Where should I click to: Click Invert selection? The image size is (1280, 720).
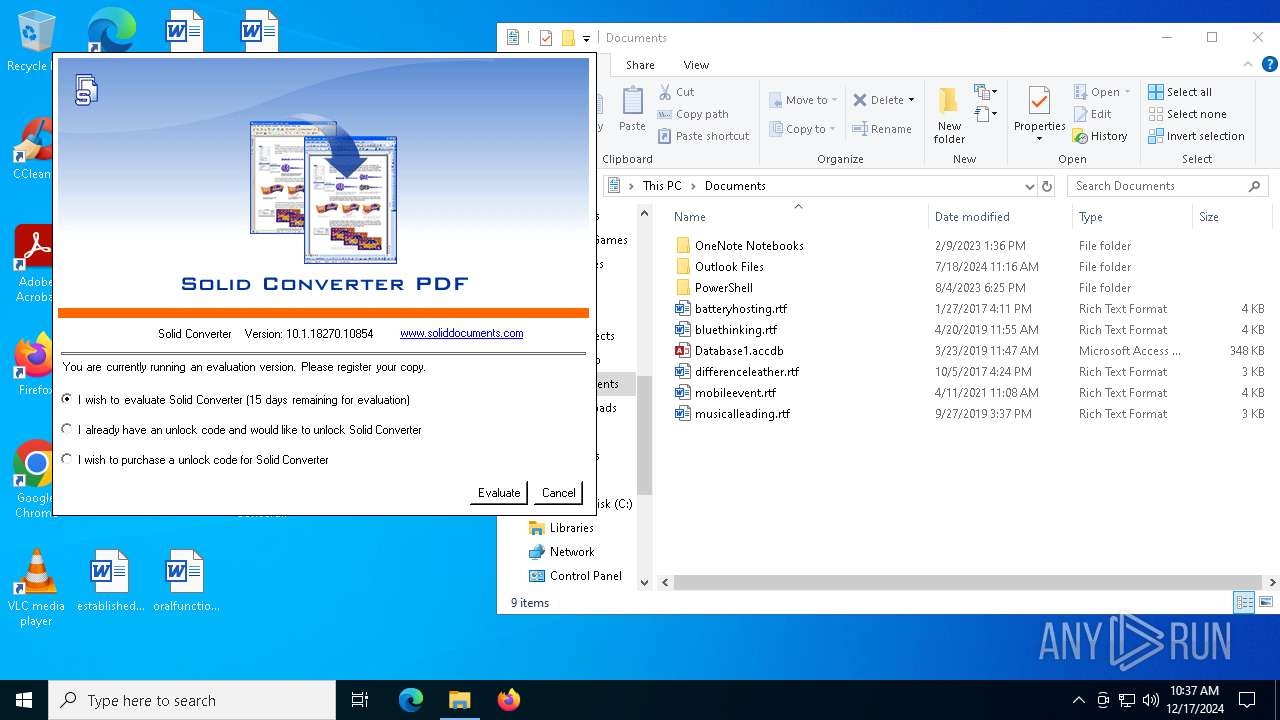1196,136
